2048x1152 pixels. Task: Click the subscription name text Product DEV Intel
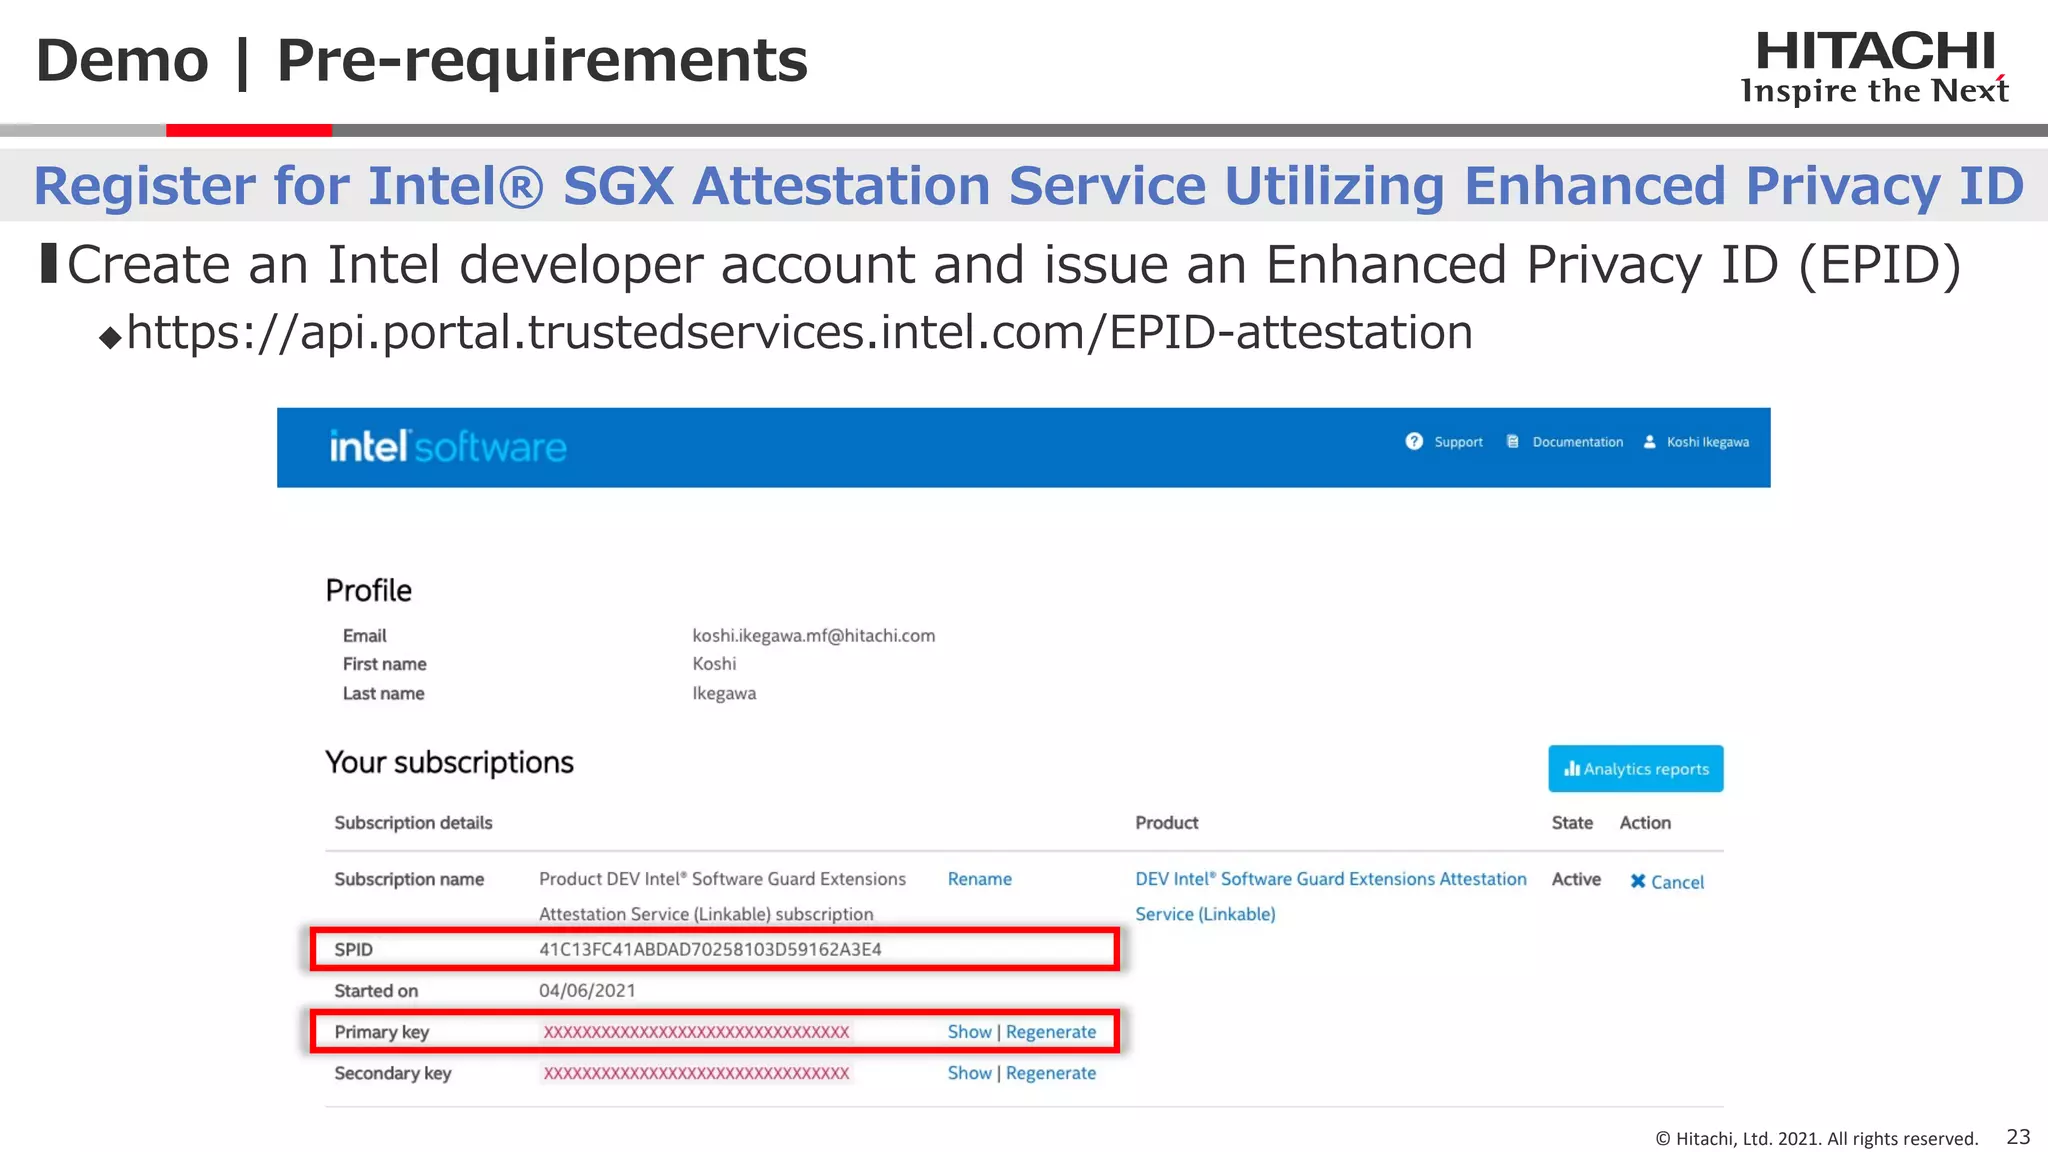click(722, 896)
